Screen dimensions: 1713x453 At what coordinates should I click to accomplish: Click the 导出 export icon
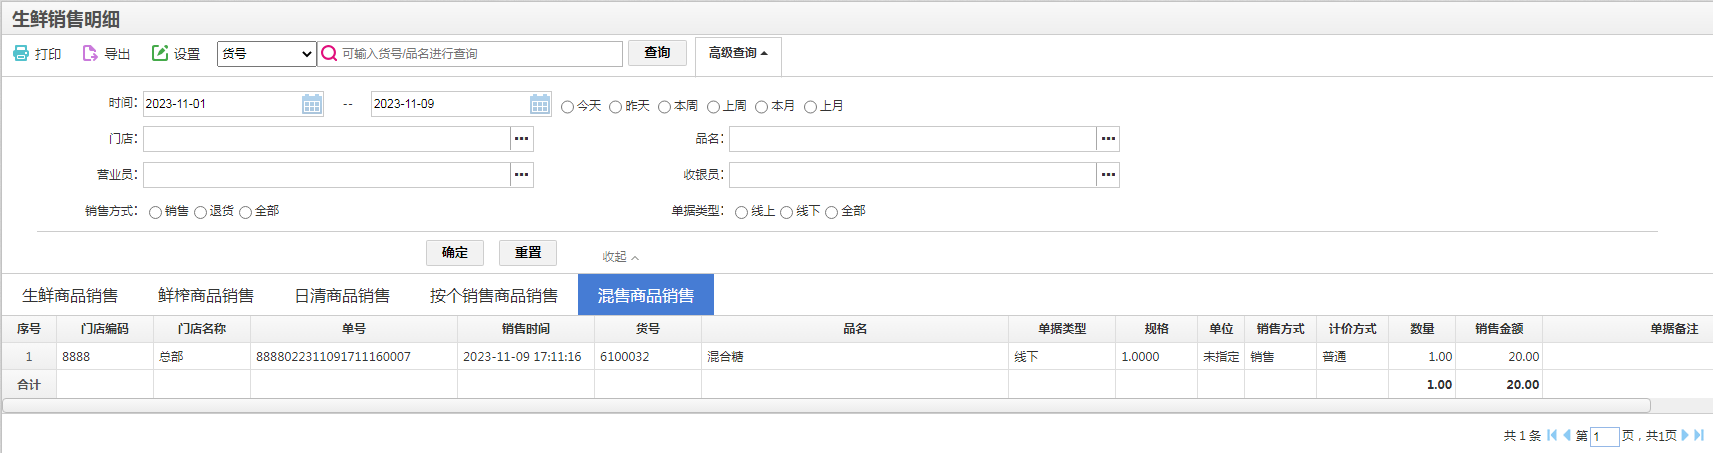[x=90, y=53]
